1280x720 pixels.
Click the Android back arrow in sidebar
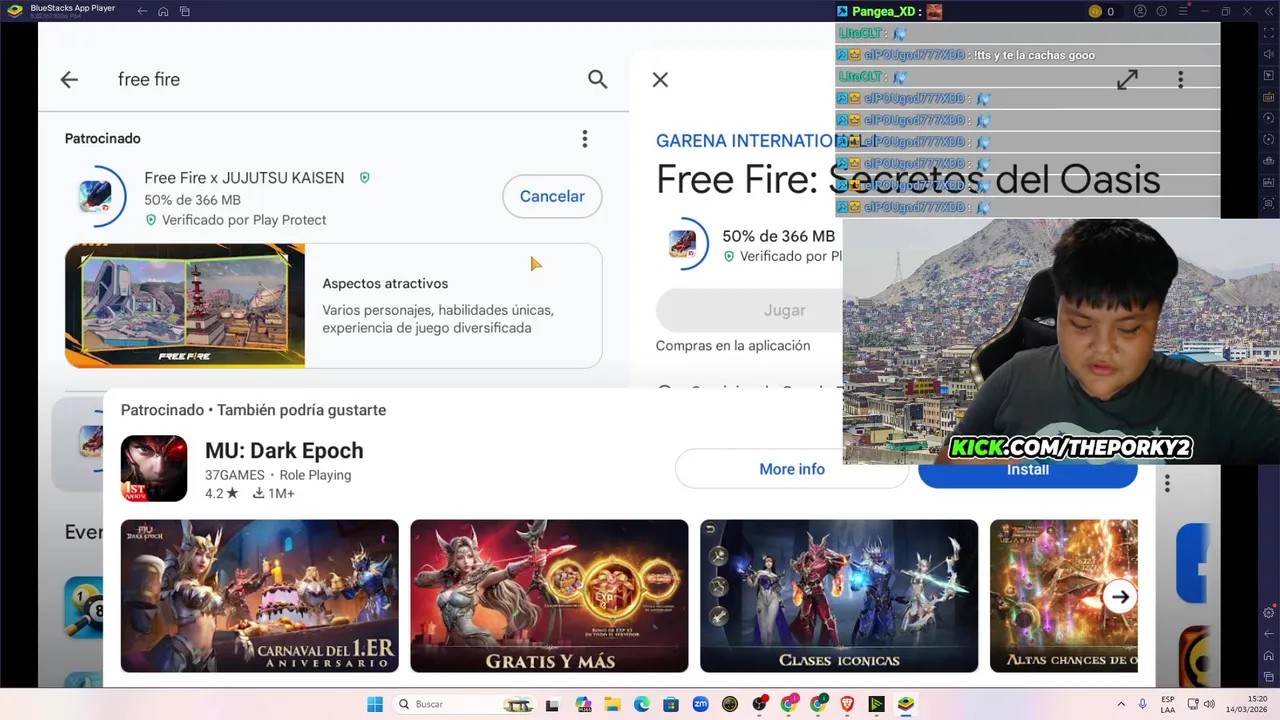1269,633
